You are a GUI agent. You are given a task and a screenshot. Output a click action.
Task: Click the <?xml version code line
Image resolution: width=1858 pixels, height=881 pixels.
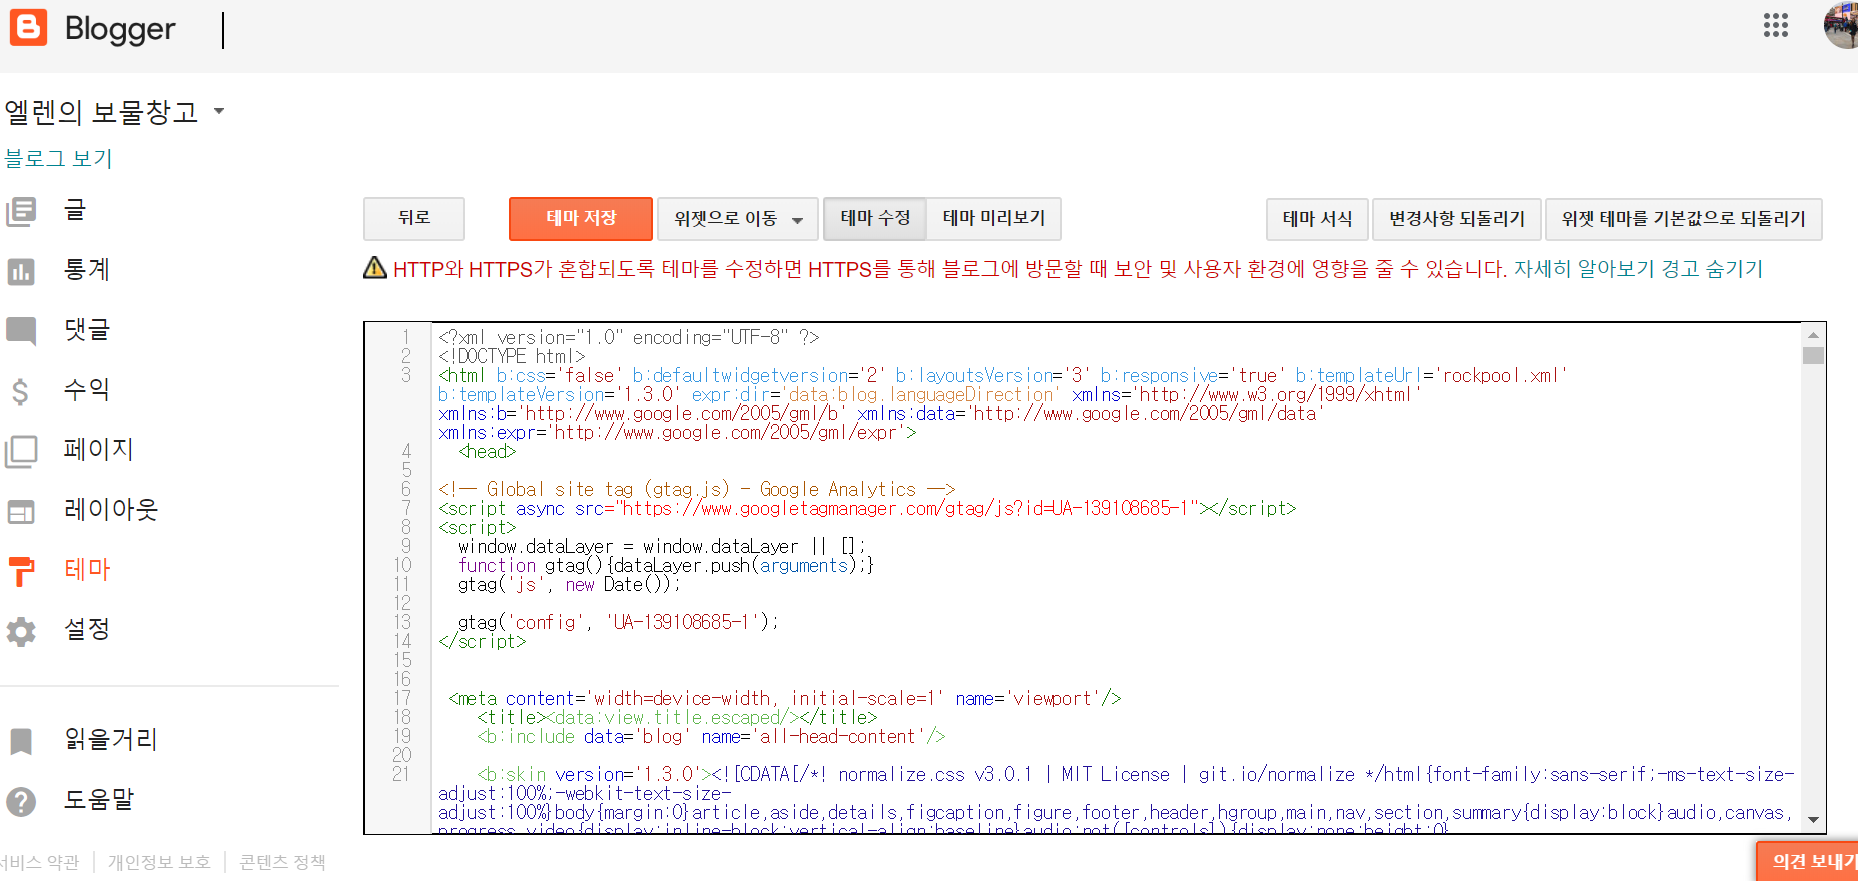[x=629, y=337]
